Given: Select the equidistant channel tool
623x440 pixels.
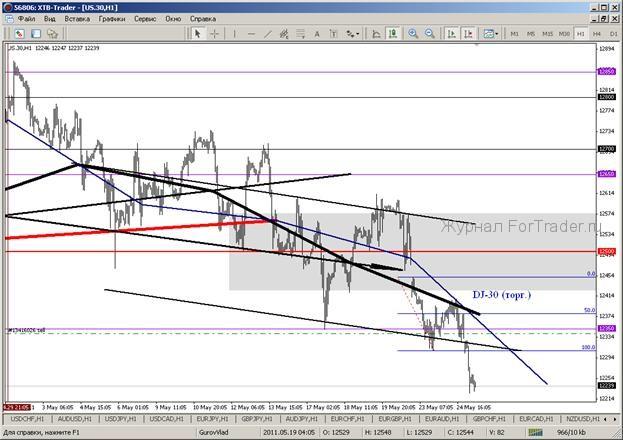Looking at the screenshot, I should tap(284, 34).
